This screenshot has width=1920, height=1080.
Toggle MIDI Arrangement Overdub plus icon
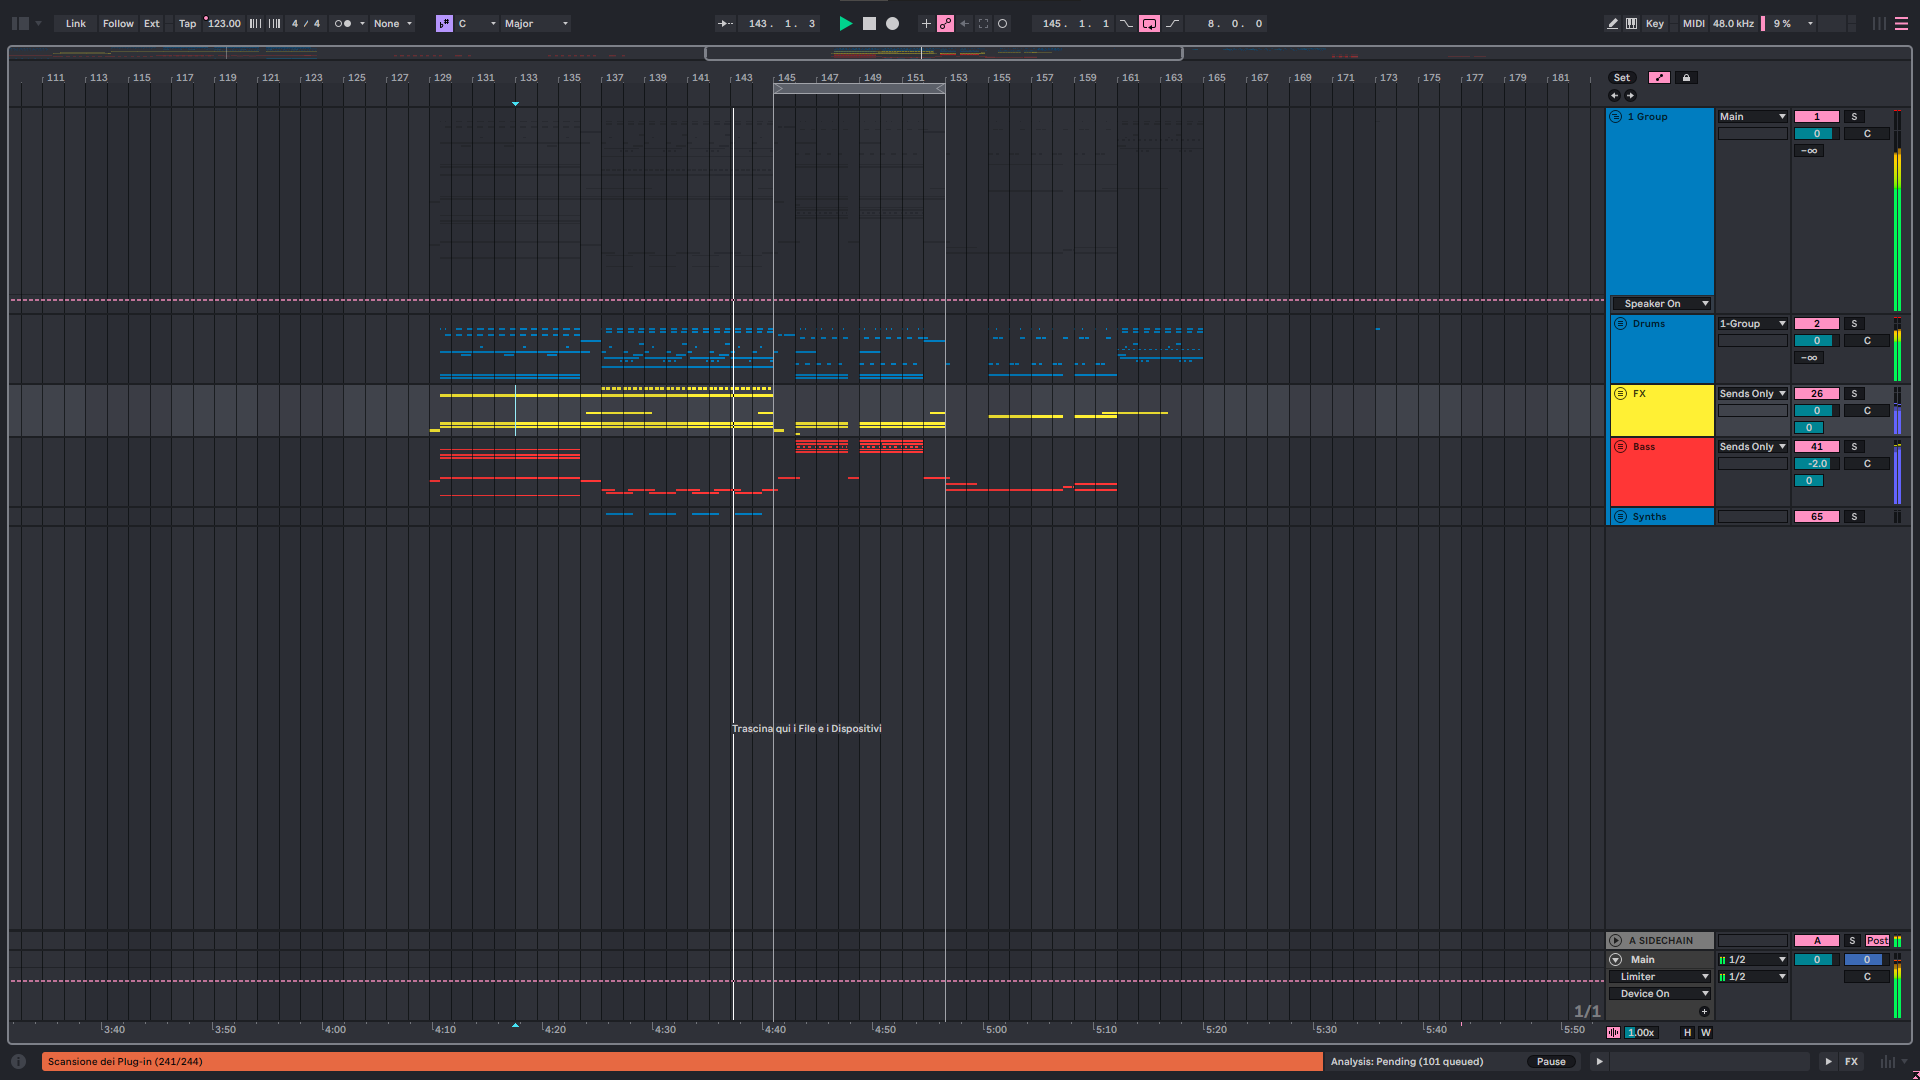pos(926,23)
